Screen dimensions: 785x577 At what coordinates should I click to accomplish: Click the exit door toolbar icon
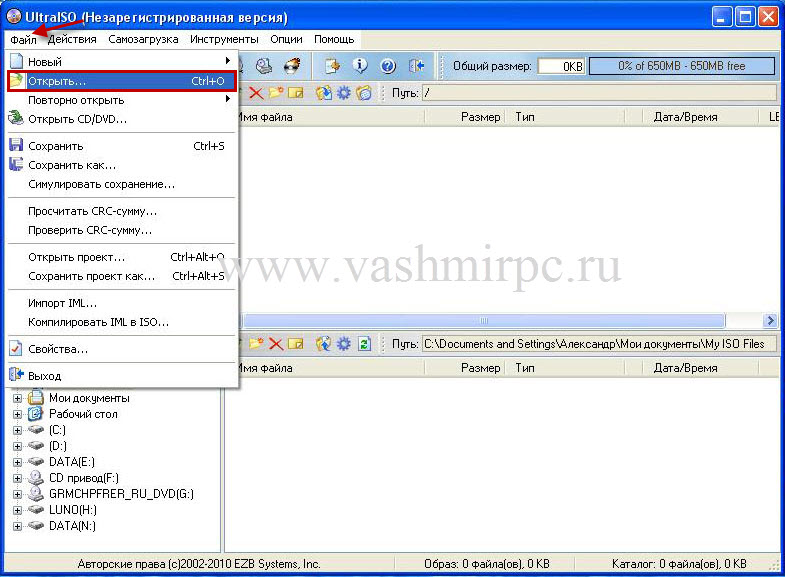click(417, 66)
